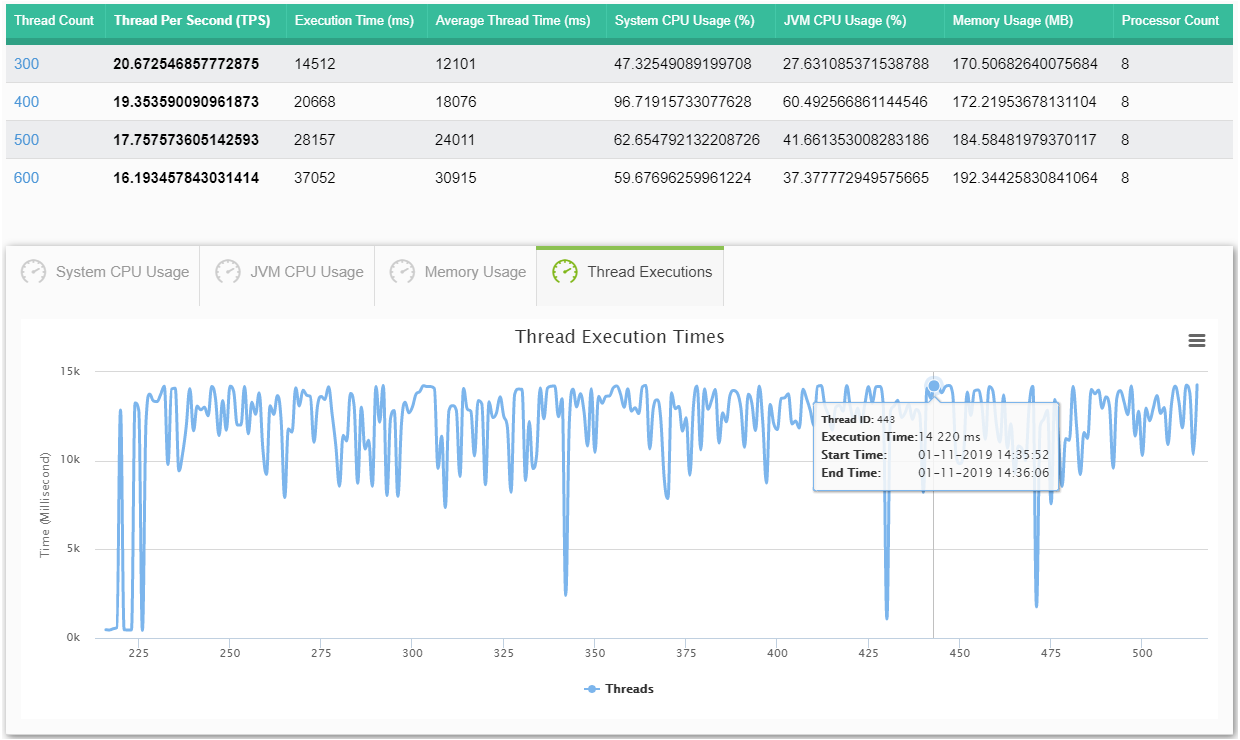1240x740 pixels.
Task: Sort by the Processor Count header
Action: [1171, 20]
